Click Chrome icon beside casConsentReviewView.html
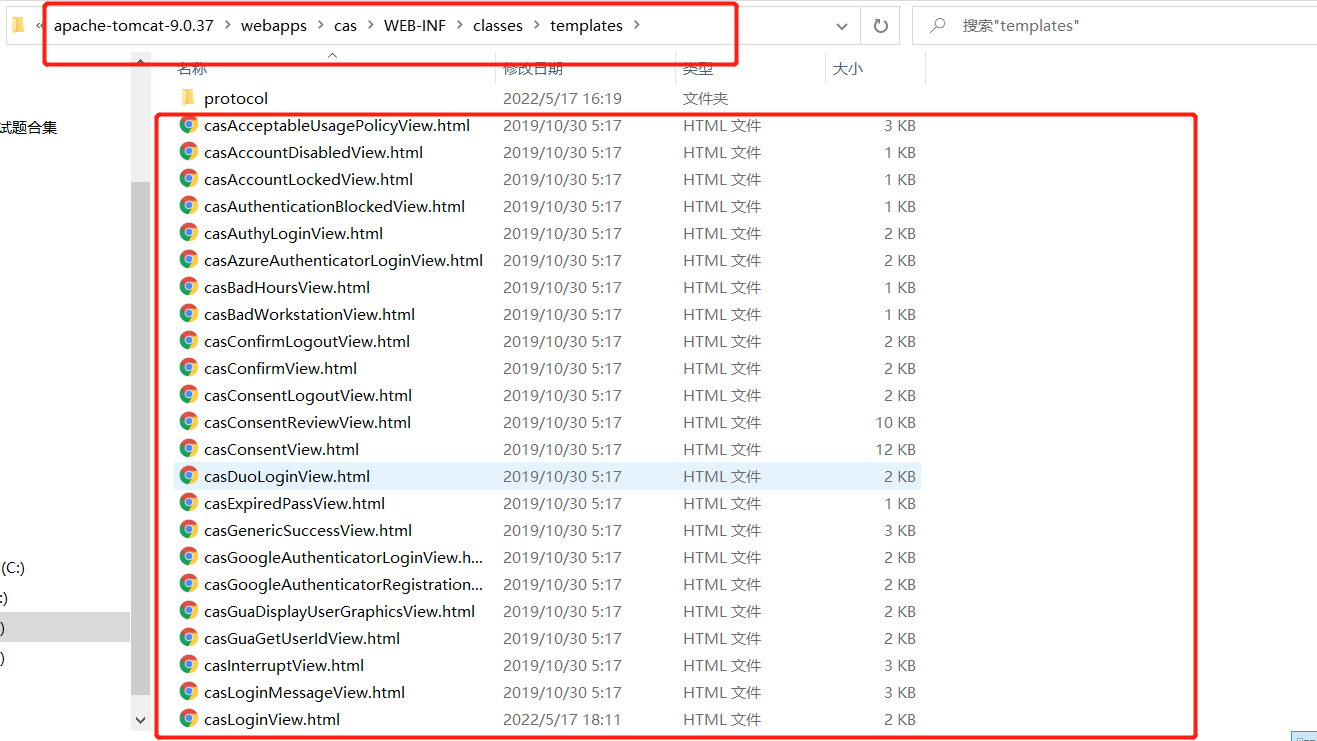This screenshot has width=1317, height=741. [188, 422]
